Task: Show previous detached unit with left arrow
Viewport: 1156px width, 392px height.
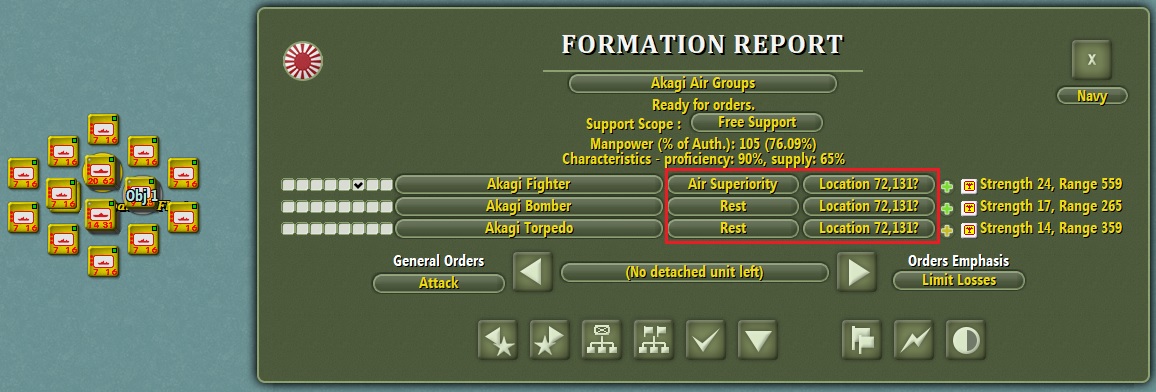Action: tap(532, 272)
